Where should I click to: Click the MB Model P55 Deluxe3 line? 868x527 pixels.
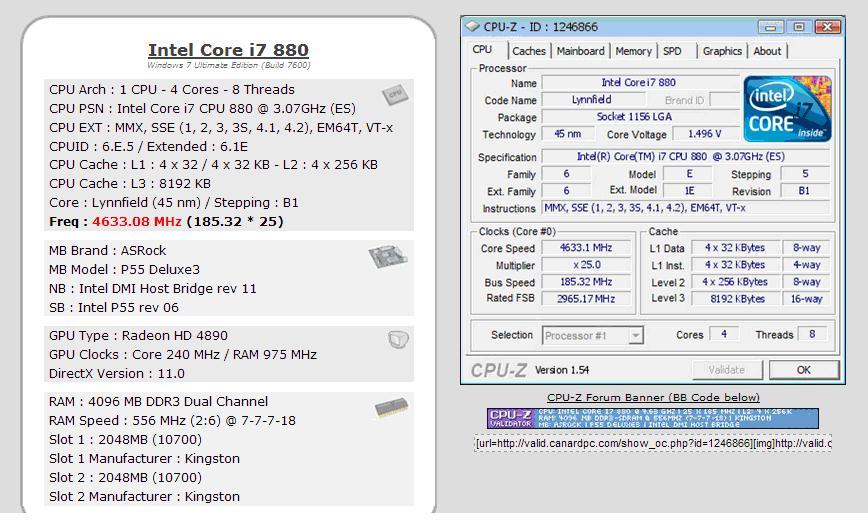pyautogui.click(x=125, y=270)
